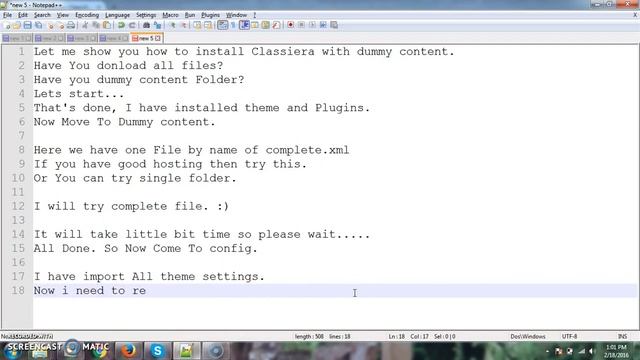Paste from clipboard using Paste icon
The height and width of the screenshot is (360, 640).
[107, 25]
